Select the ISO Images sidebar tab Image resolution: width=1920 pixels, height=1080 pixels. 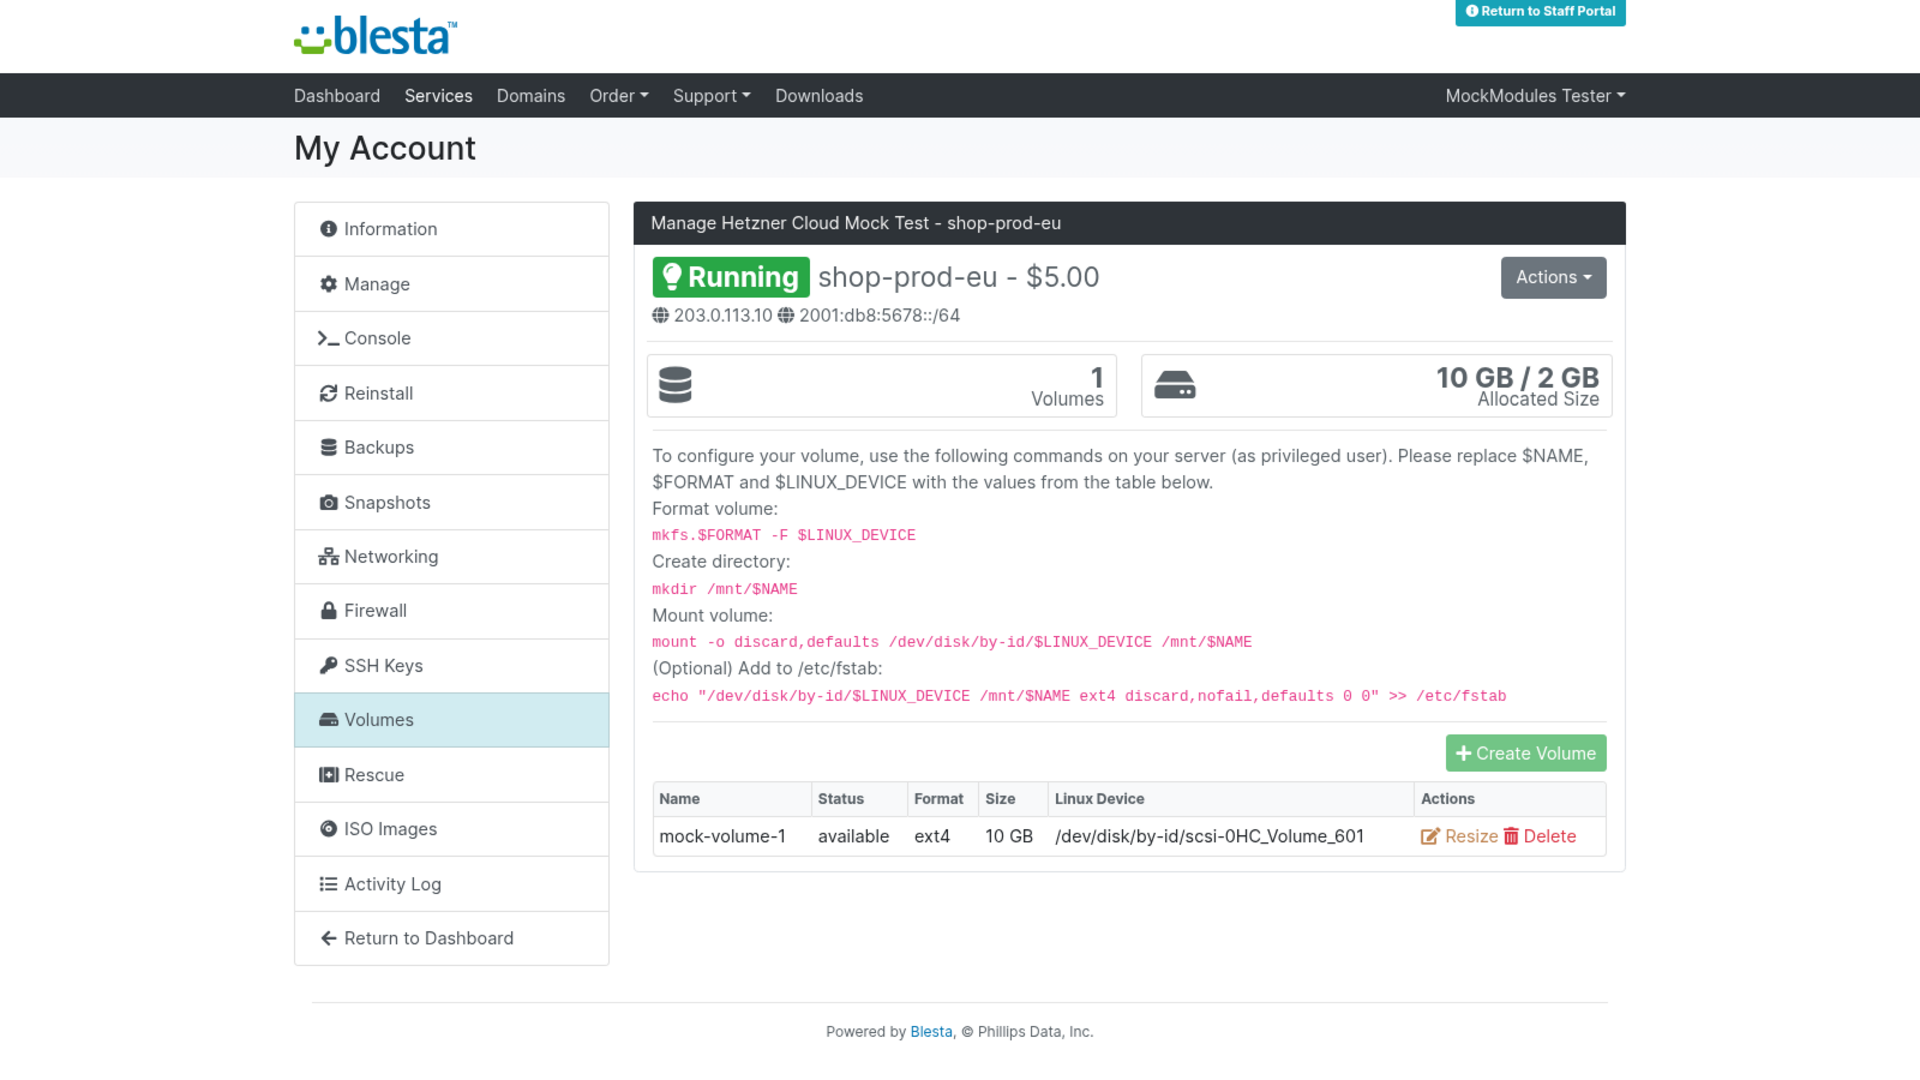(x=452, y=829)
